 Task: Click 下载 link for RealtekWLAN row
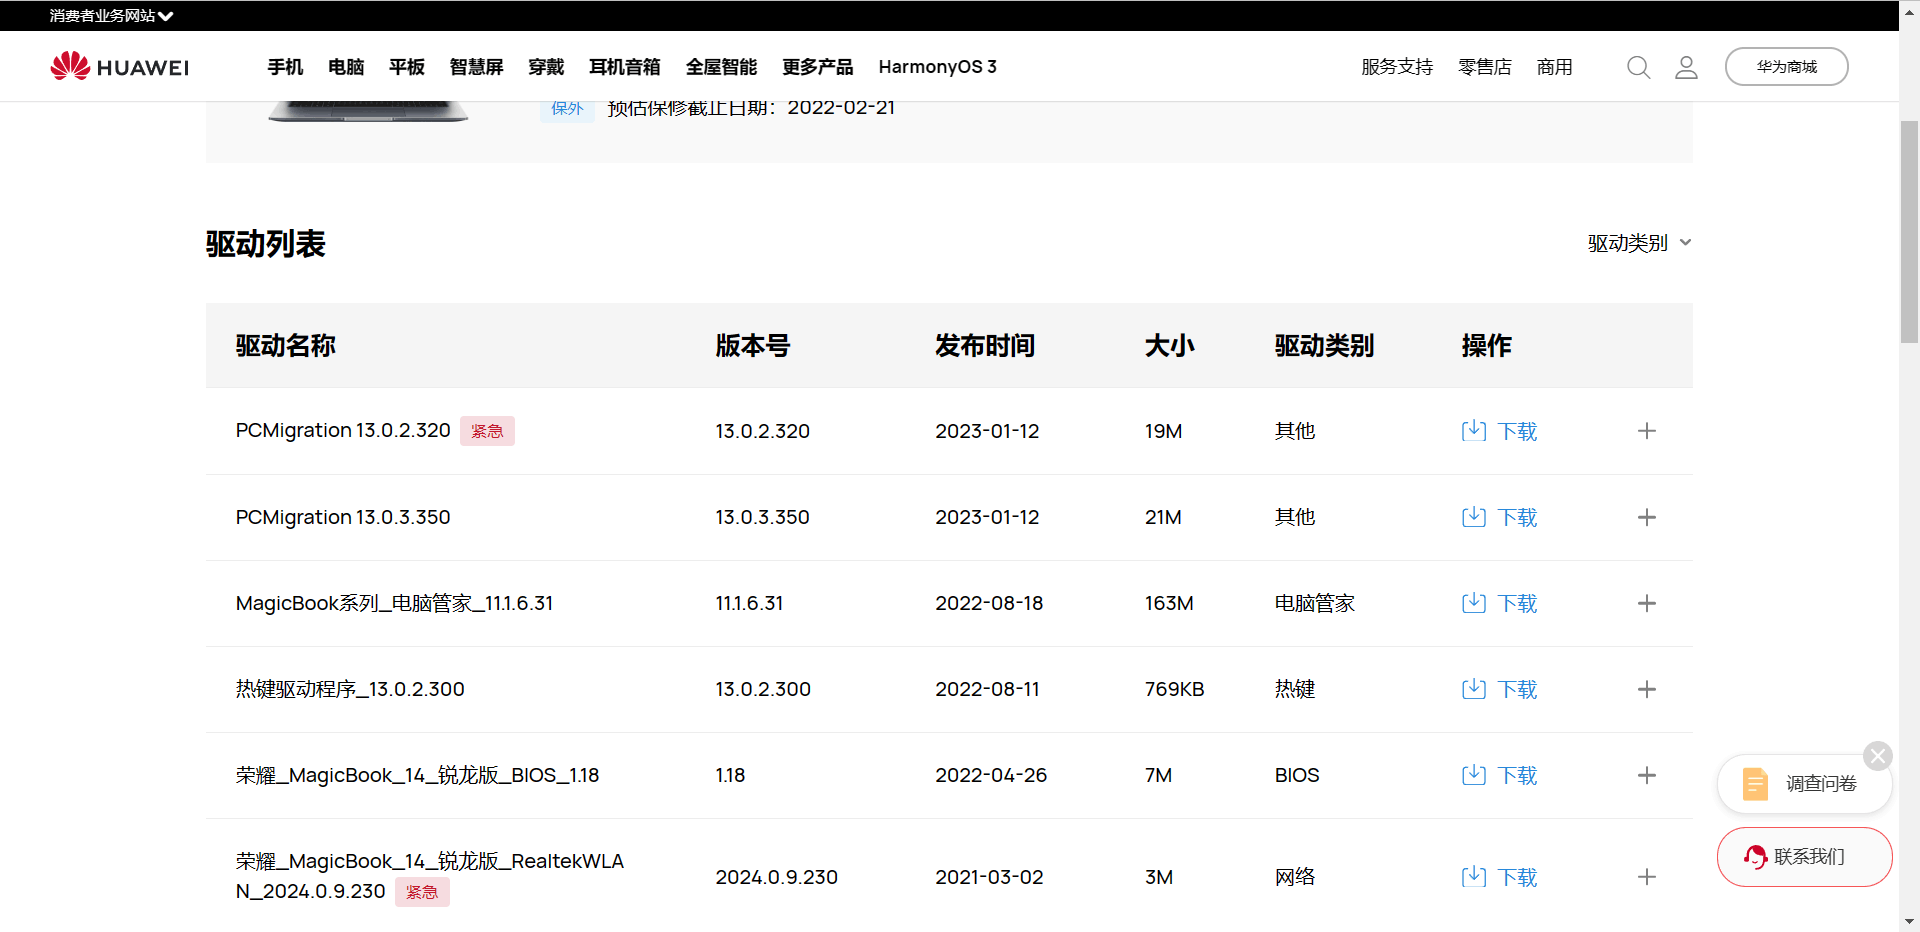[x=1518, y=877]
